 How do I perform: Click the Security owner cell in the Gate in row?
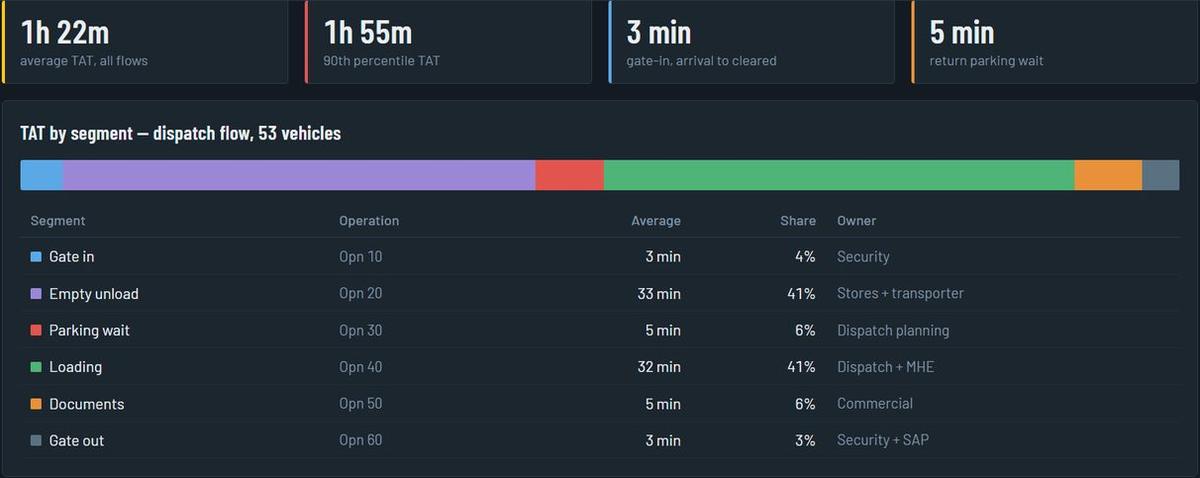[x=863, y=257]
